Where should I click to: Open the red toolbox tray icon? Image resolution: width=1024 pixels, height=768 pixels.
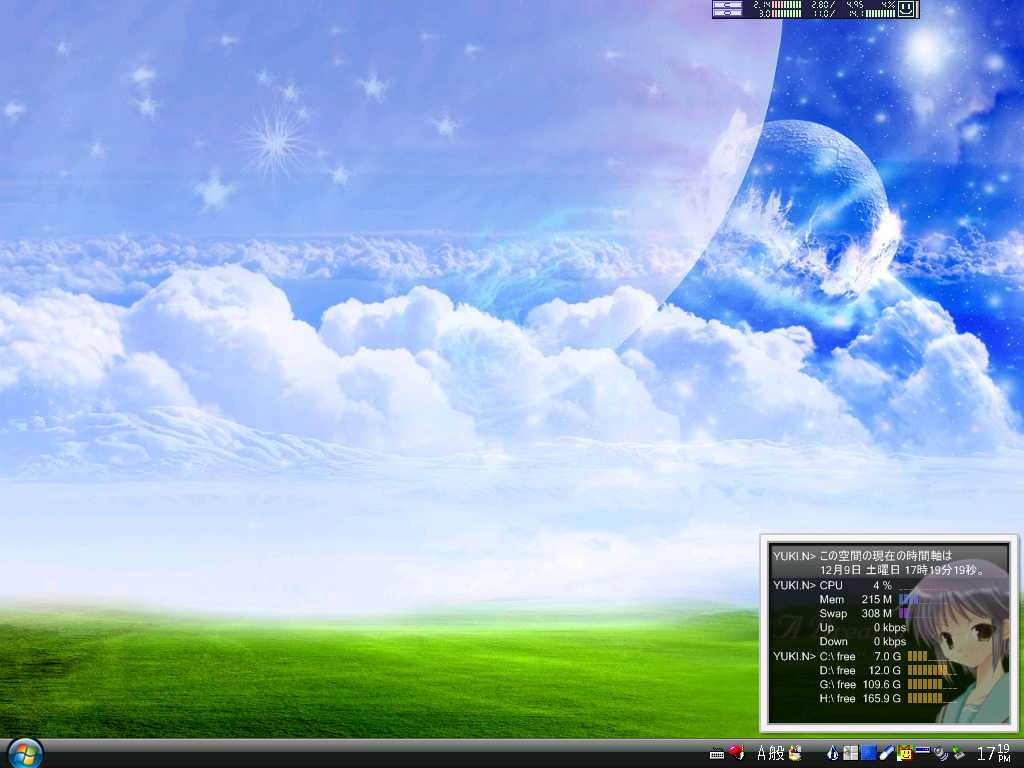pos(736,752)
